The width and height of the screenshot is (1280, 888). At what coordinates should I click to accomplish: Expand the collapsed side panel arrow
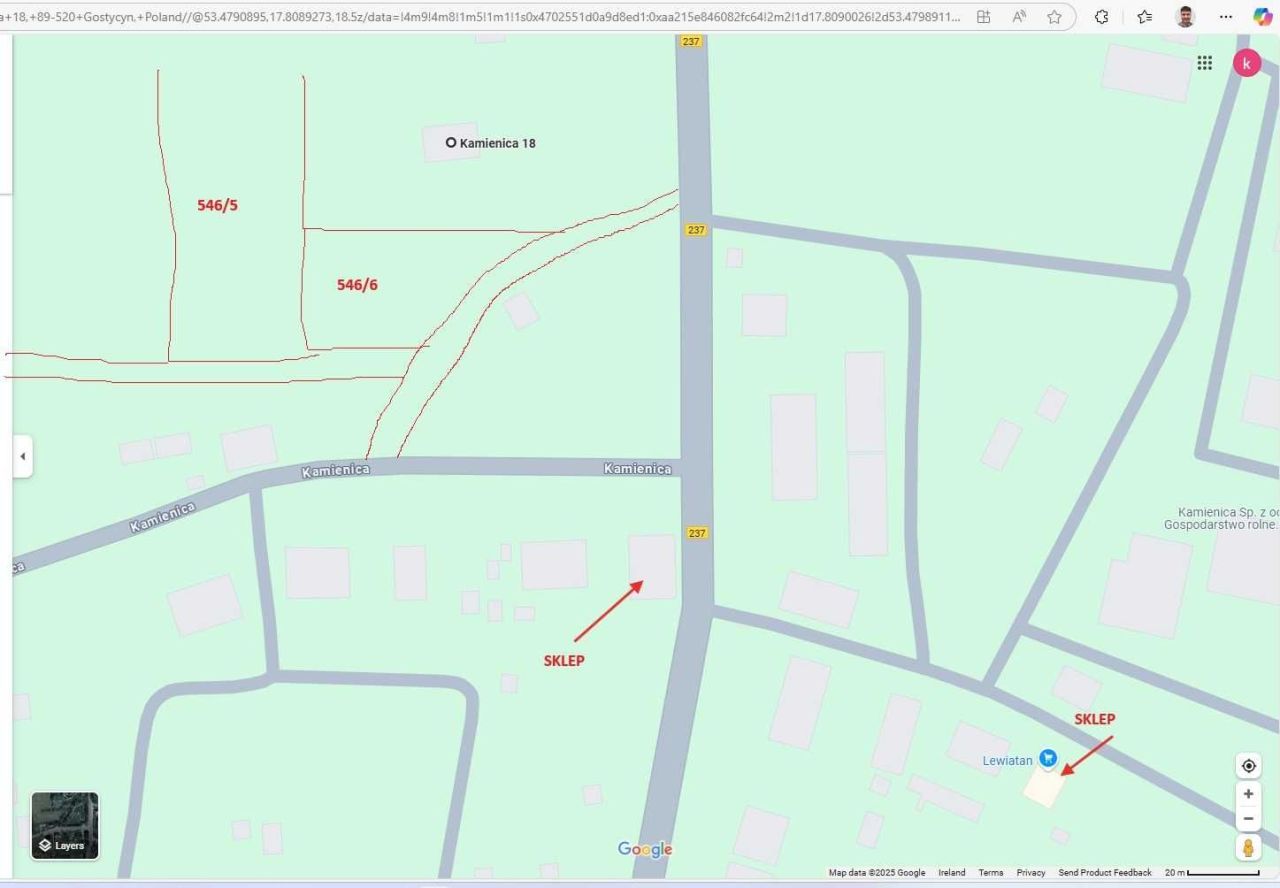[x=22, y=457]
